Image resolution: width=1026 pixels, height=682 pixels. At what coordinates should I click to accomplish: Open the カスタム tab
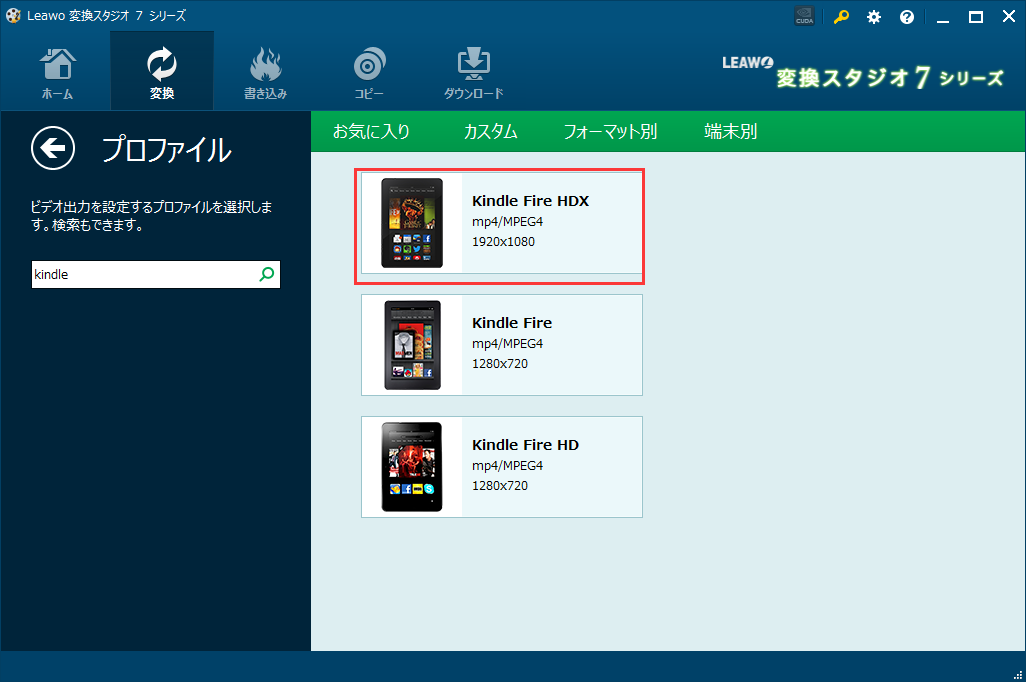pos(490,131)
